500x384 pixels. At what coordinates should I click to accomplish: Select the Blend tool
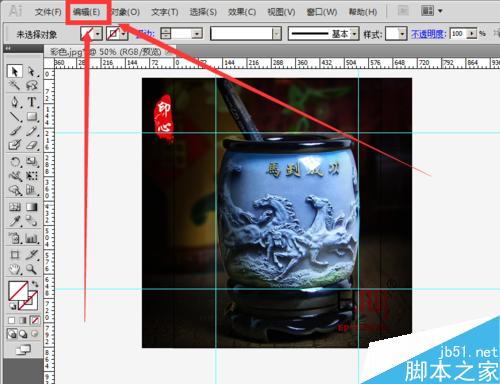32,221
